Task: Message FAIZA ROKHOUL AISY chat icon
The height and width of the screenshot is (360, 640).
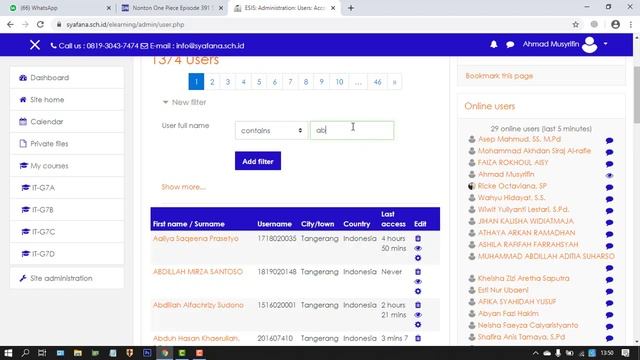Action: click(609, 164)
